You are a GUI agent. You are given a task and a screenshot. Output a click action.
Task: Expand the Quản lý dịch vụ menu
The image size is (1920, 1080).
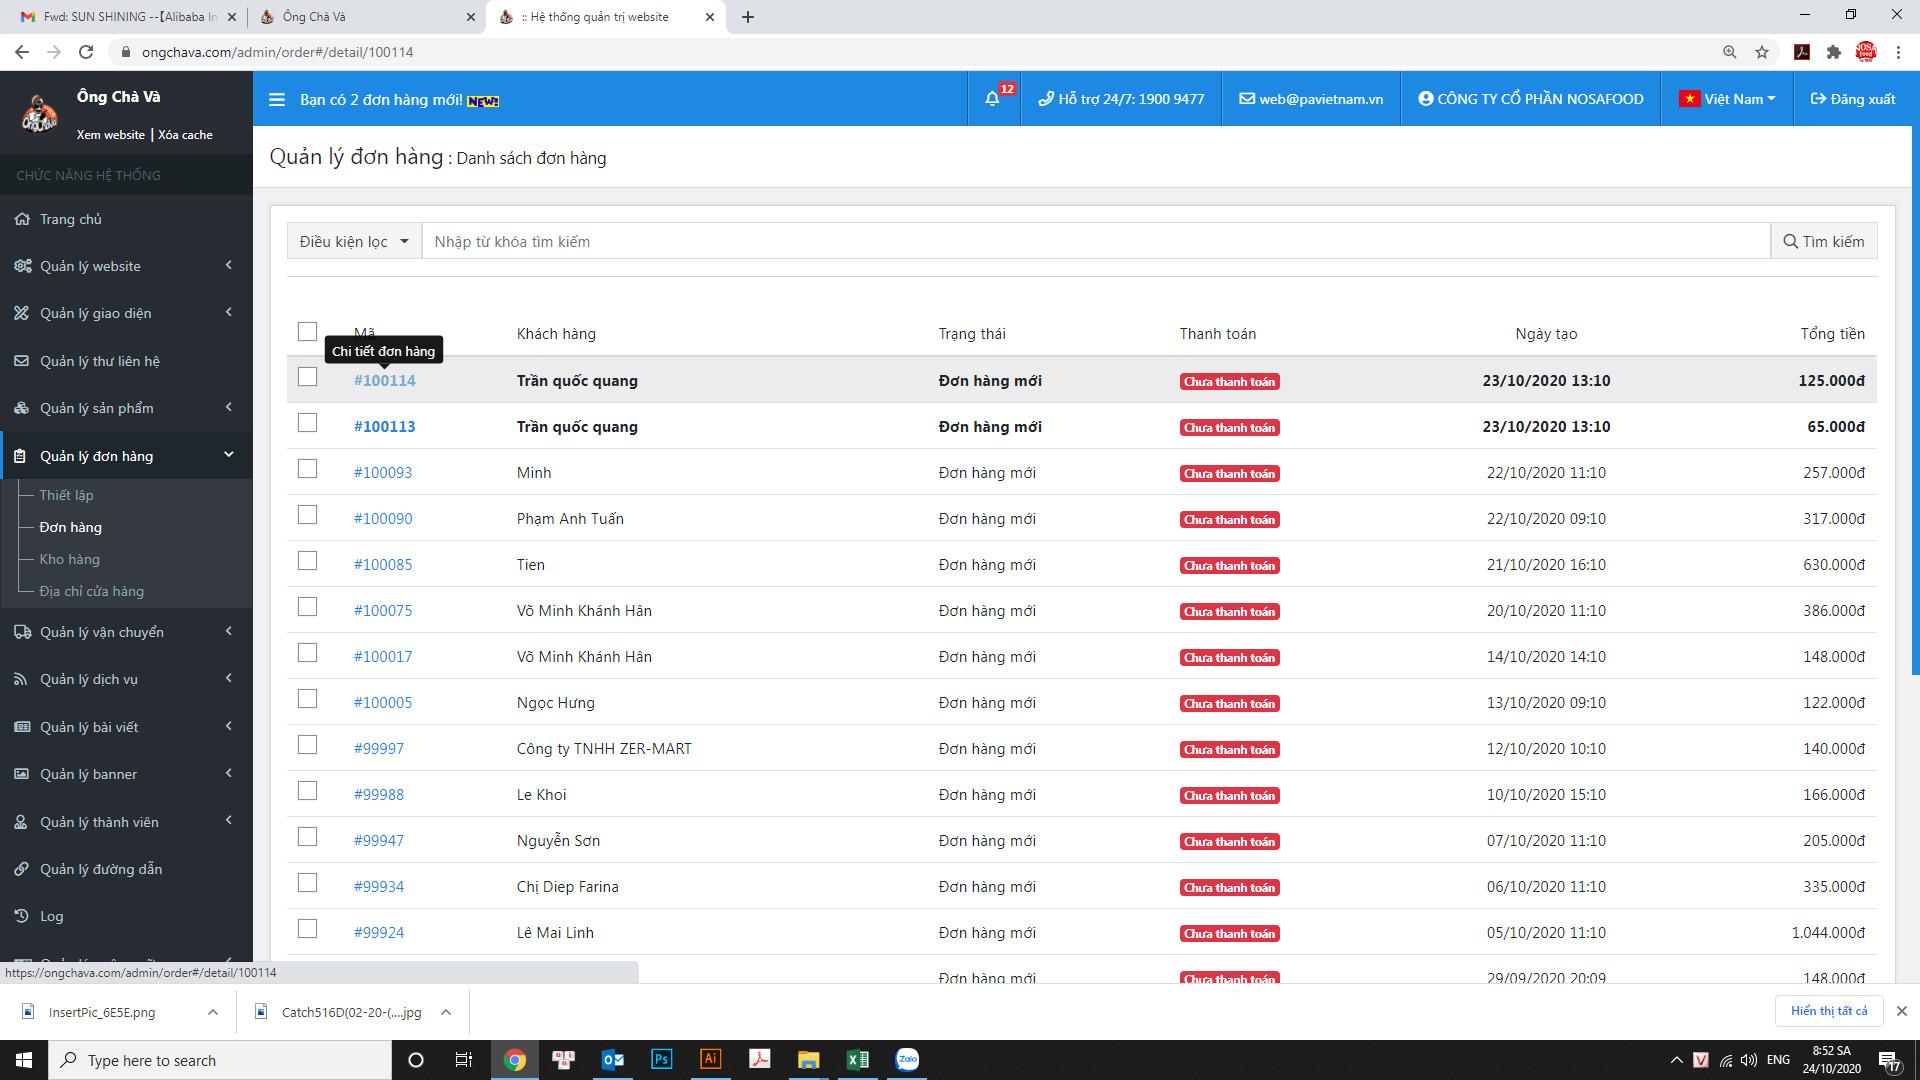coord(126,679)
